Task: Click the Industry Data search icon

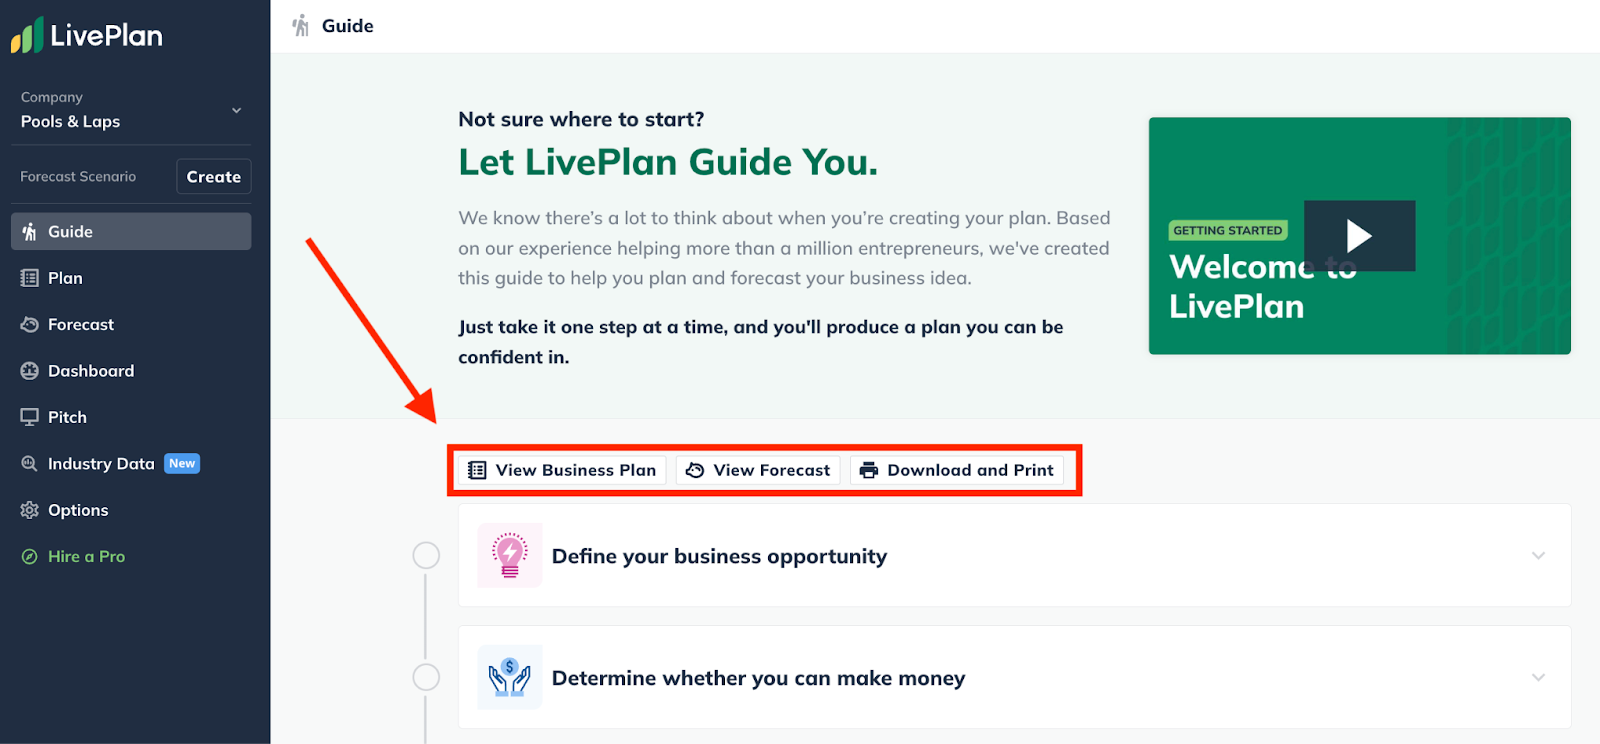Action: [30, 464]
